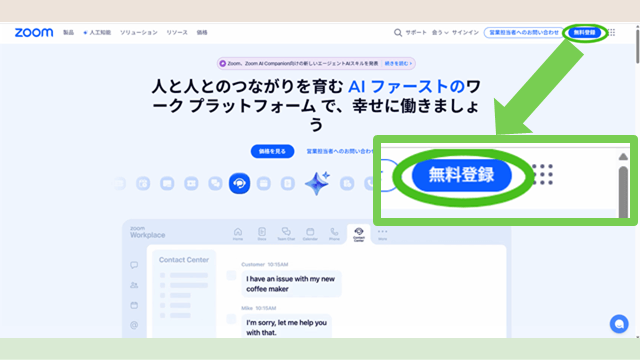Open the リソース menu
Image resolution: width=640 pixels, height=360 pixels.
[177, 33]
